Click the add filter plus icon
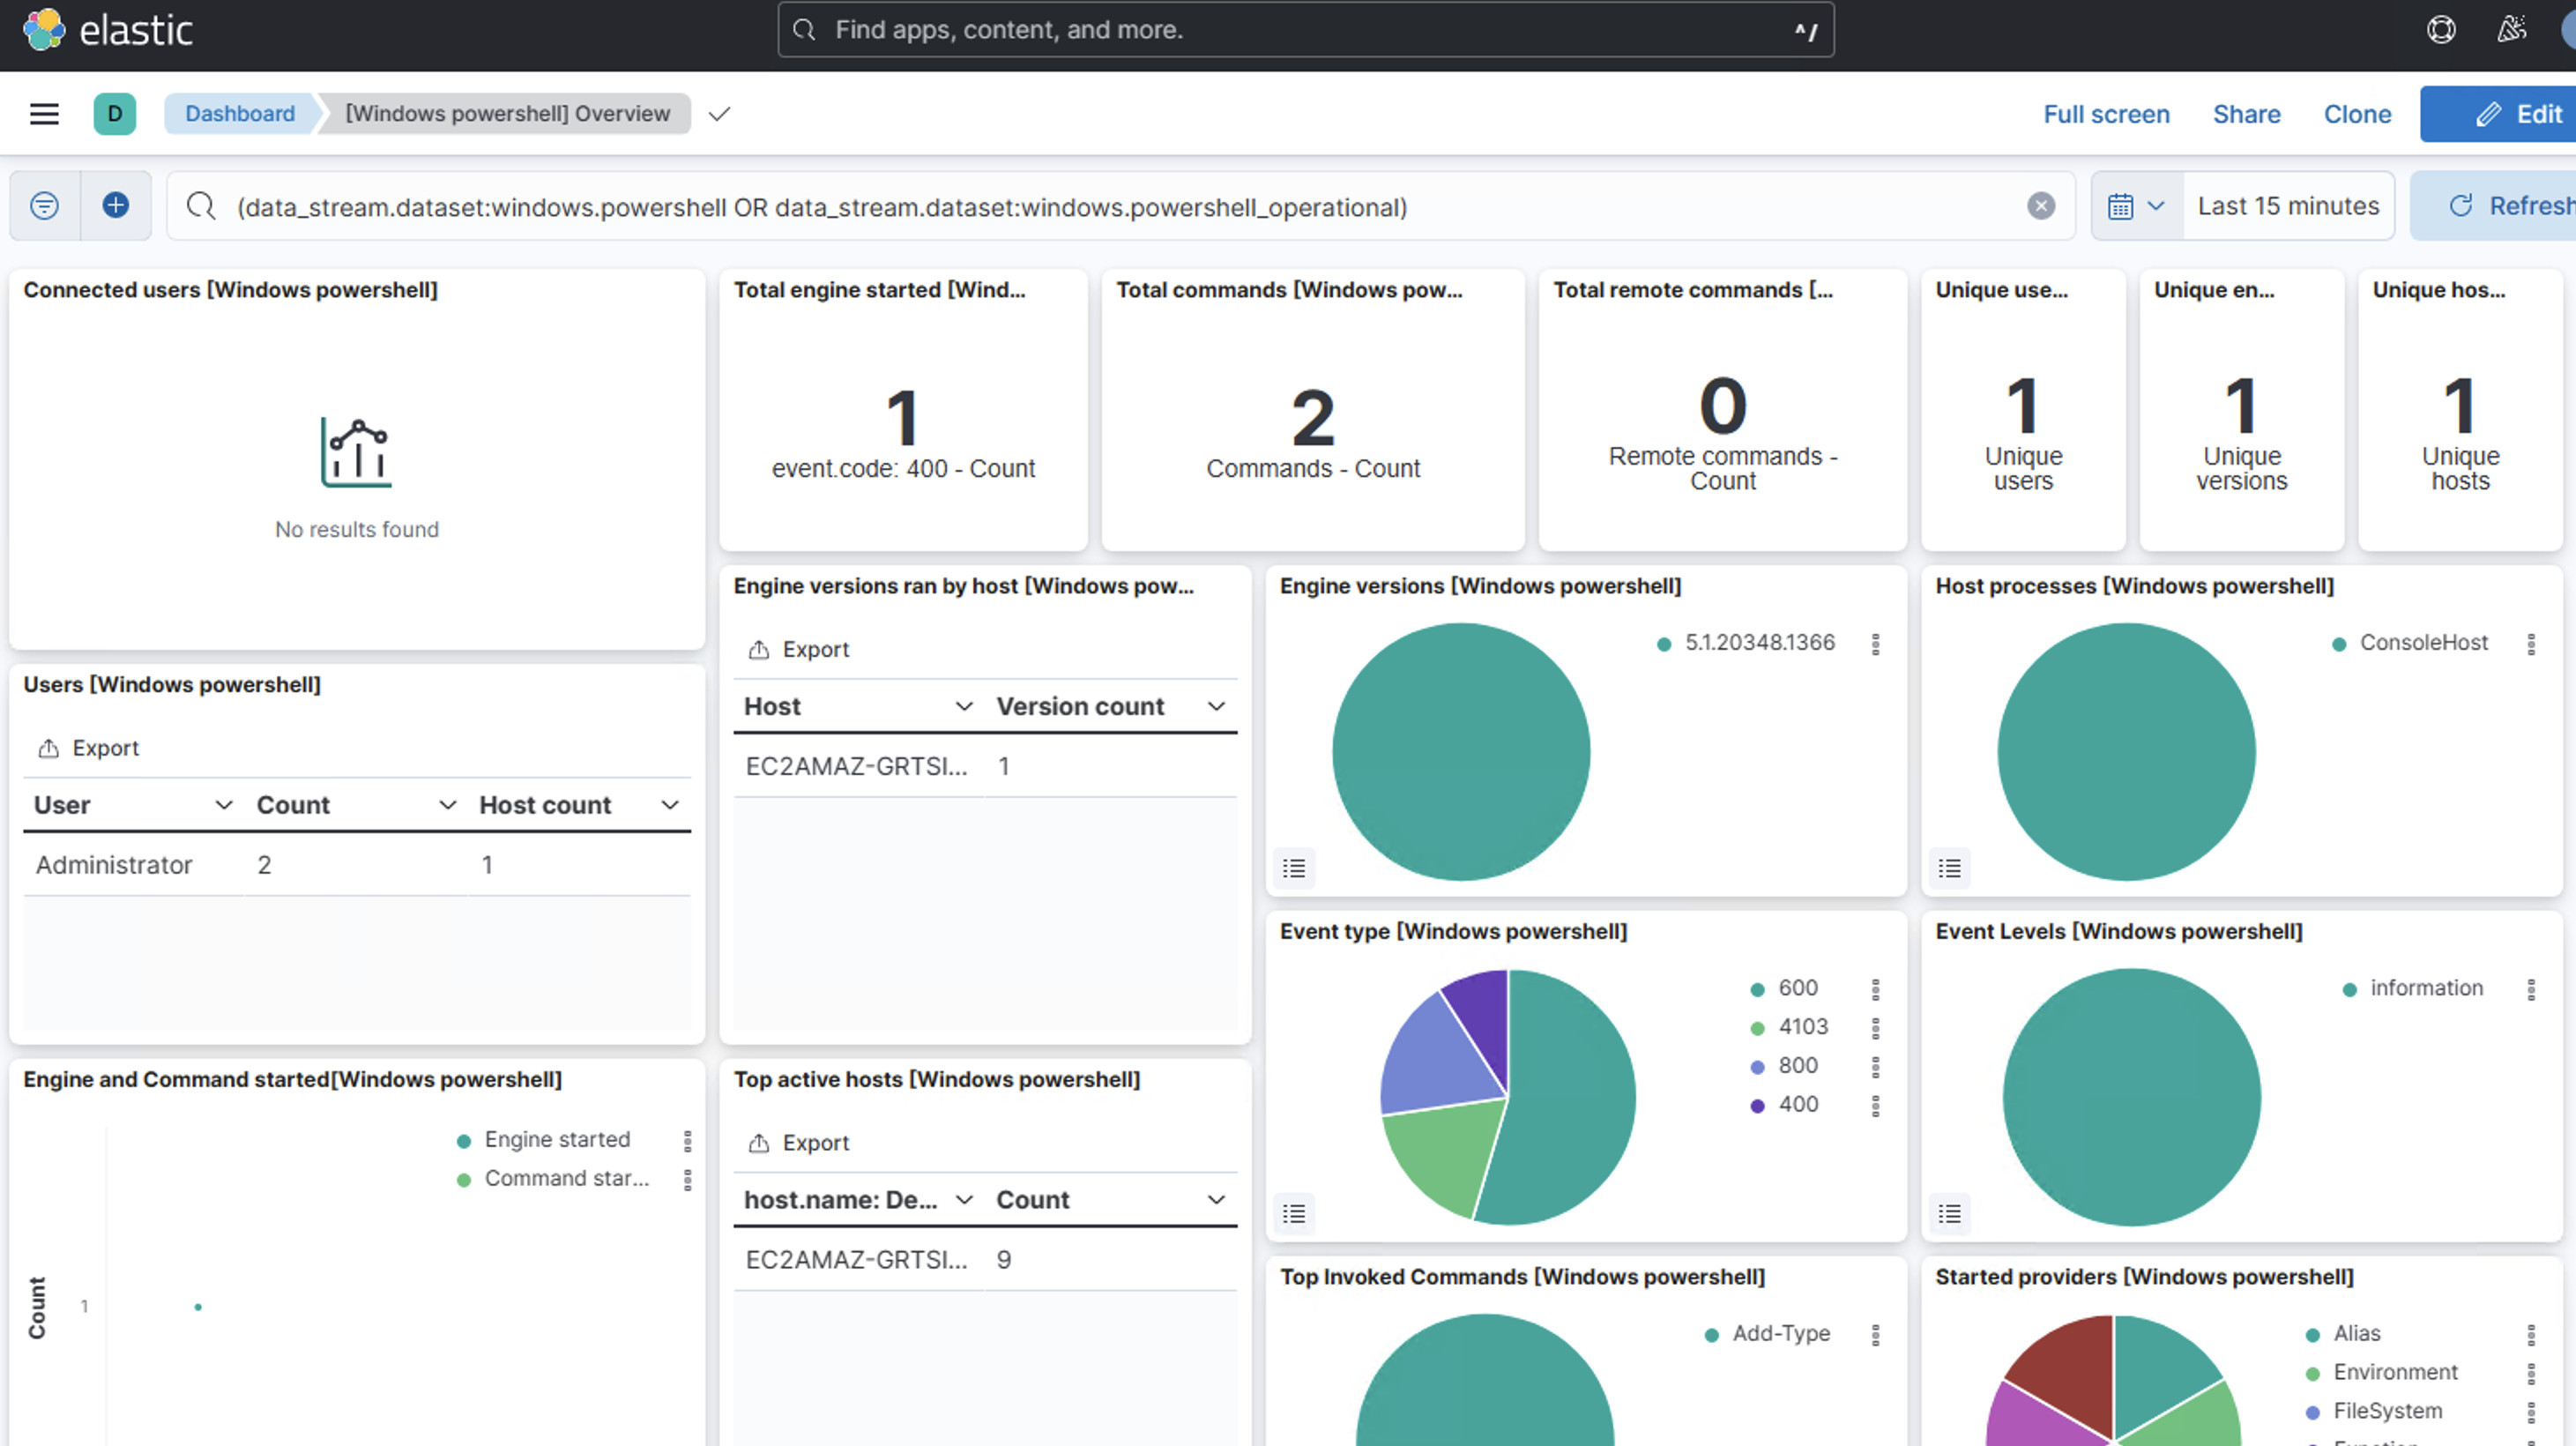Viewport: 2576px width, 1446px height. (116, 206)
